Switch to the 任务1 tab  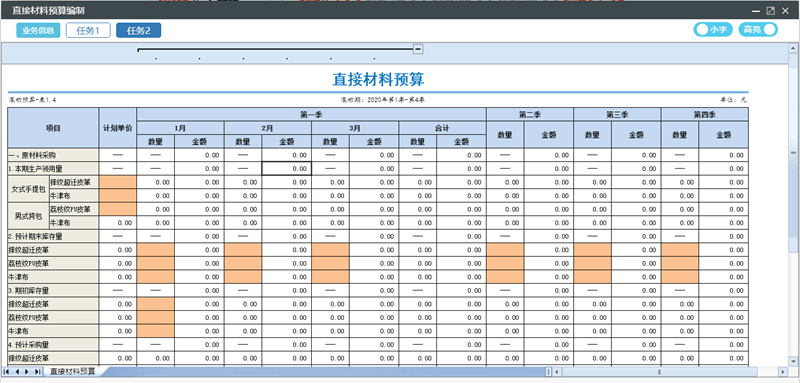click(88, 31)
